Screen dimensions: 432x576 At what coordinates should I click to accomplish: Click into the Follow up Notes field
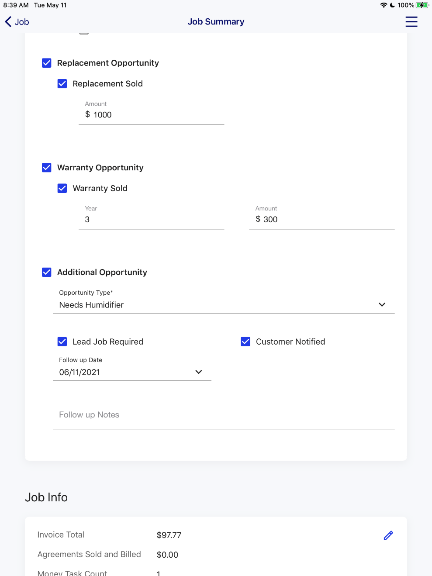pos(224,415)
